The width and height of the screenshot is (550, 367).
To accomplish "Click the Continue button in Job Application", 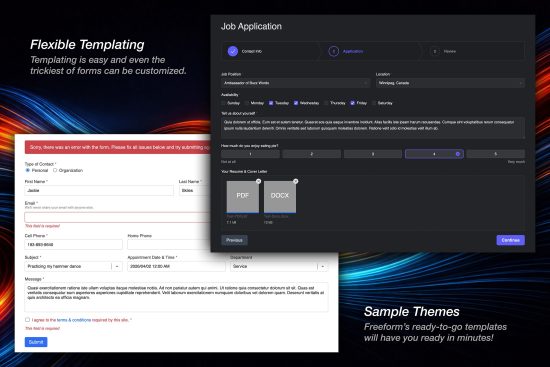I will coord(510,240).
